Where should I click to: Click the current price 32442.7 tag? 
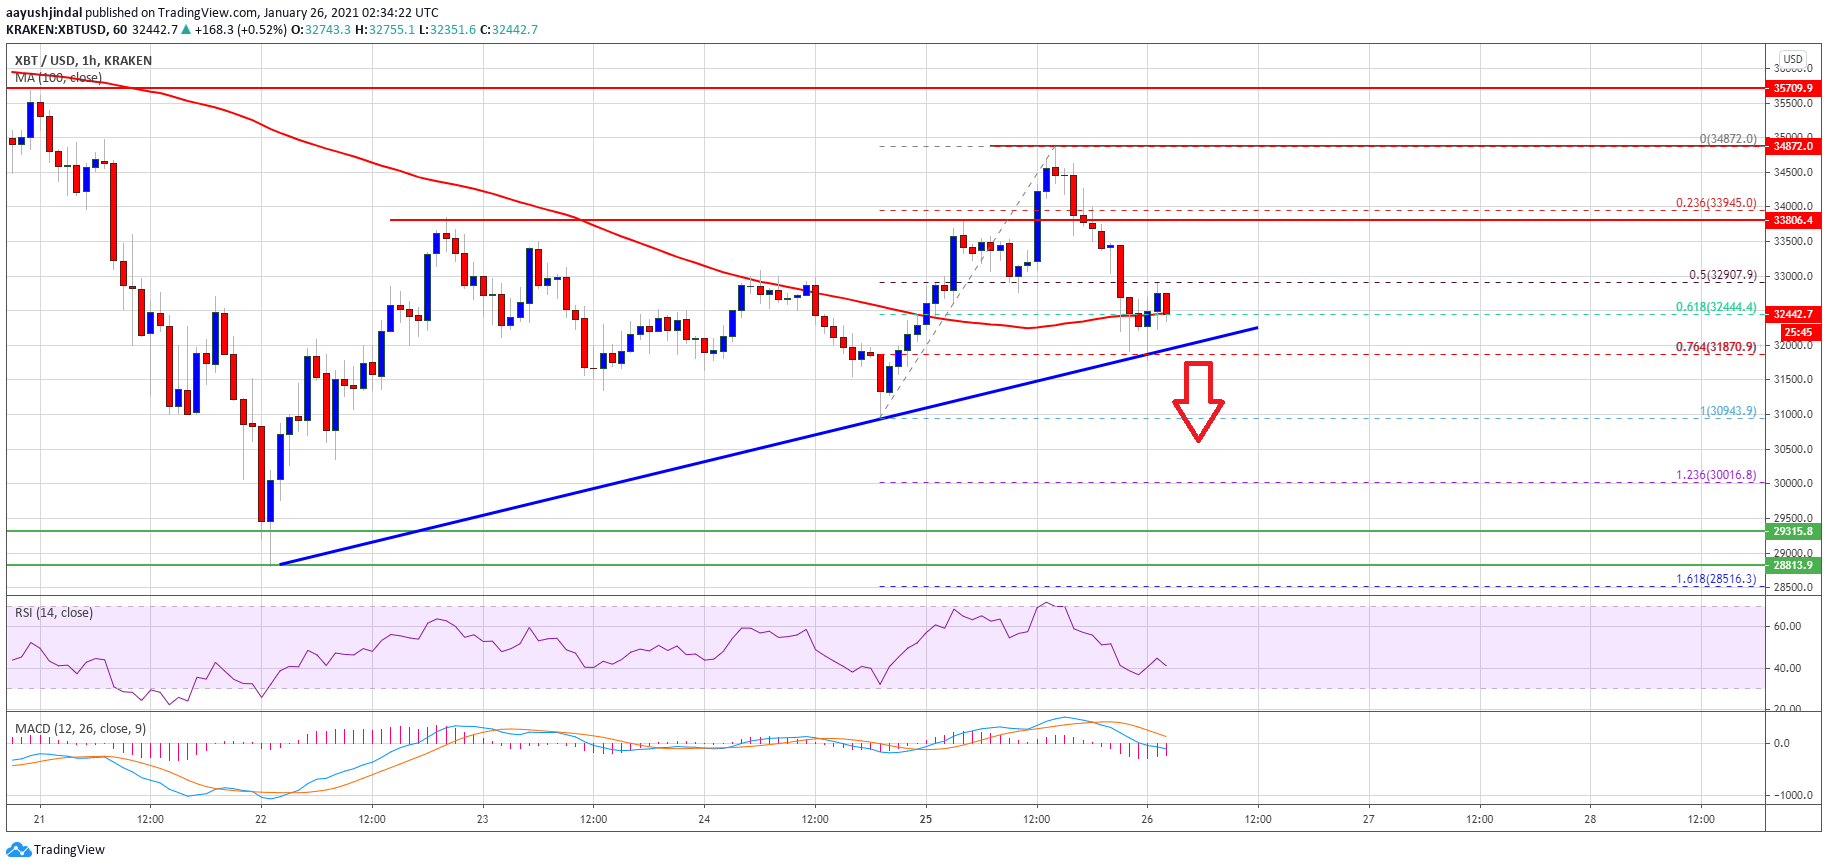(1793, 314)
